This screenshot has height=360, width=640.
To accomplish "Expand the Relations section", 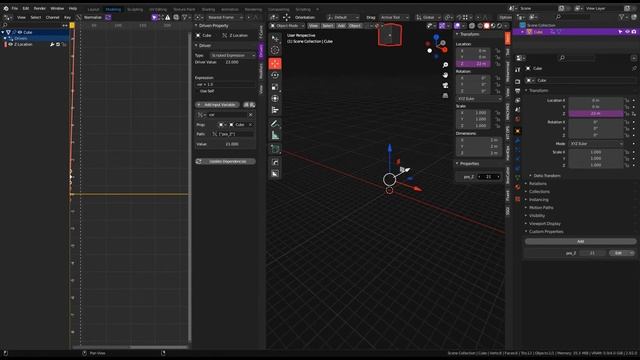I will tap(538, 184).
